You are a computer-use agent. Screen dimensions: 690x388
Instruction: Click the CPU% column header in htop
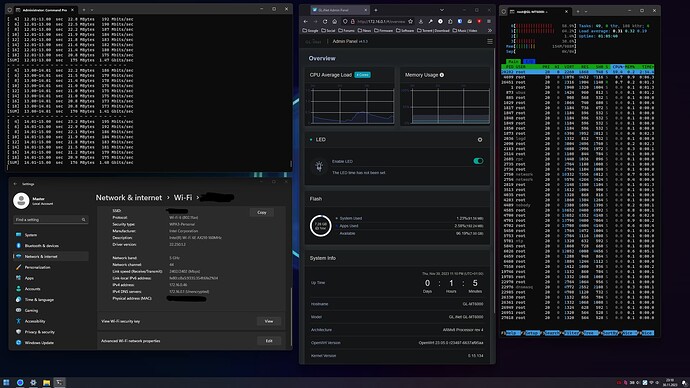[x=618, y=67]
